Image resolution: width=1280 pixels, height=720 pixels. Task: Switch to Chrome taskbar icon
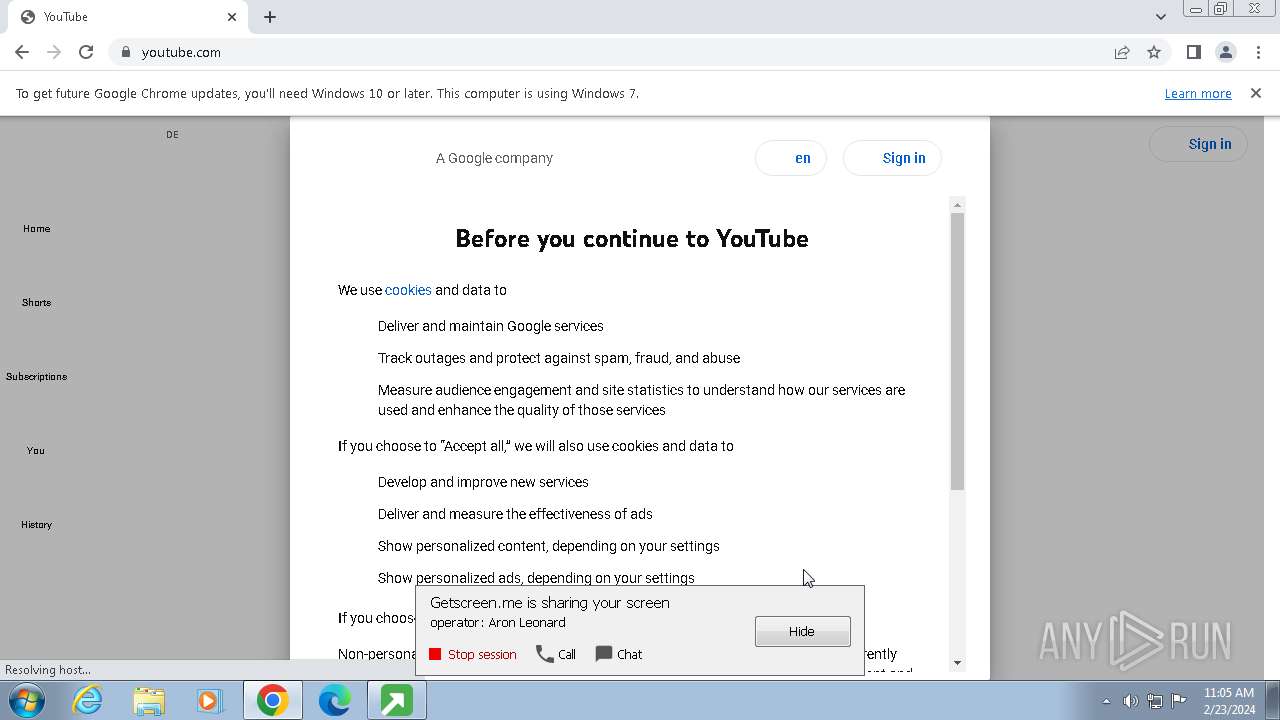tap(272, 700)
